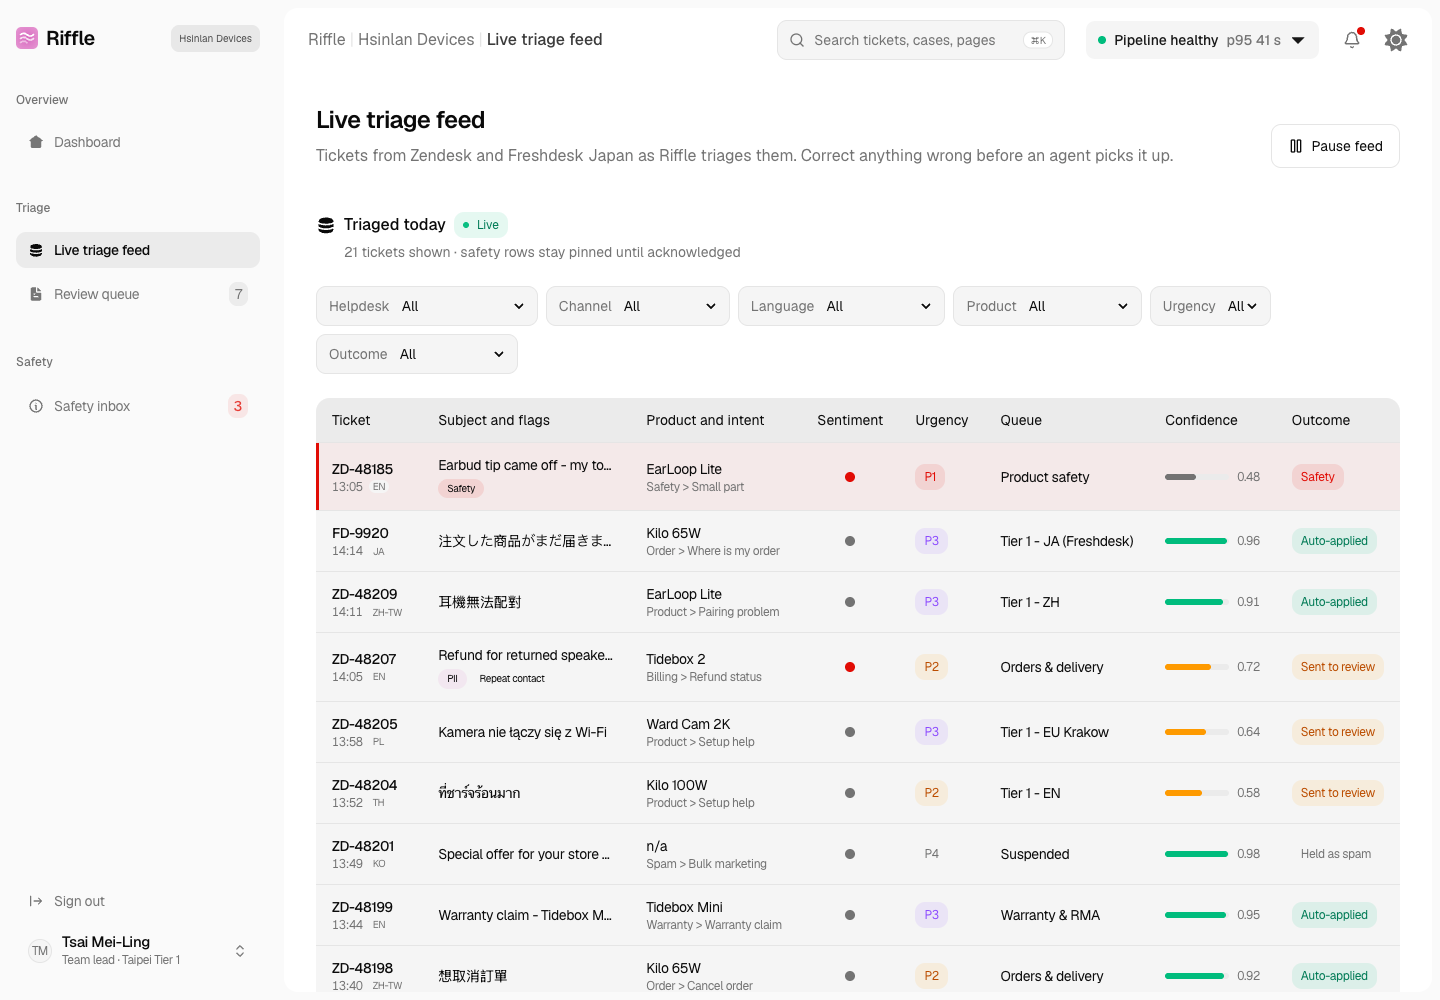The image size is (1440, 1000).
Task: Click P4 urgency badge on ZD-48201
Action: pos(931,854)
